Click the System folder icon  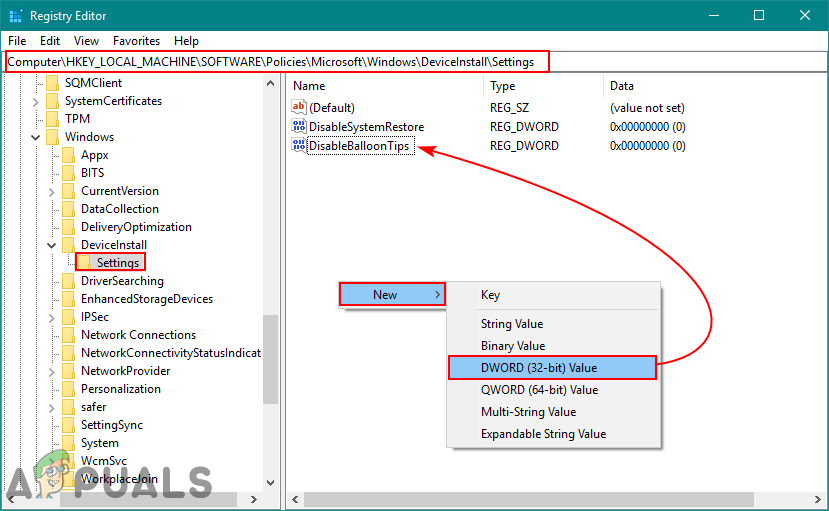[x=68, y=442]
